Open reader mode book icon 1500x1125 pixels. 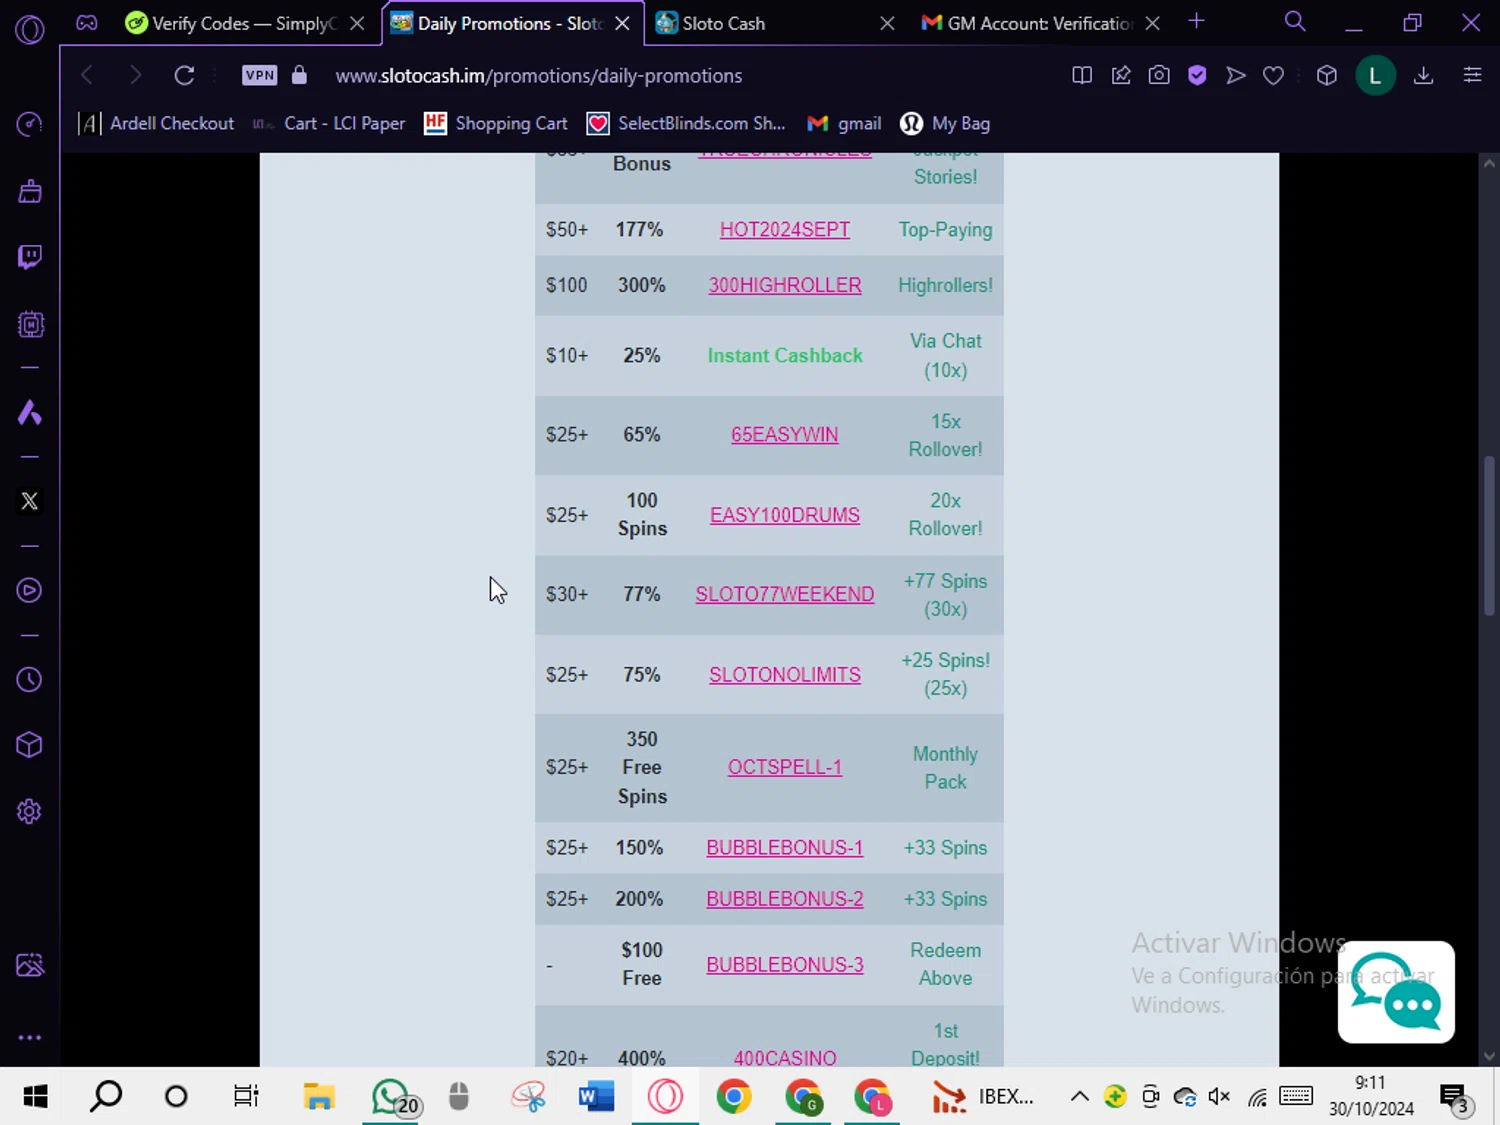pyautogui.click(x=1082, y=75)
